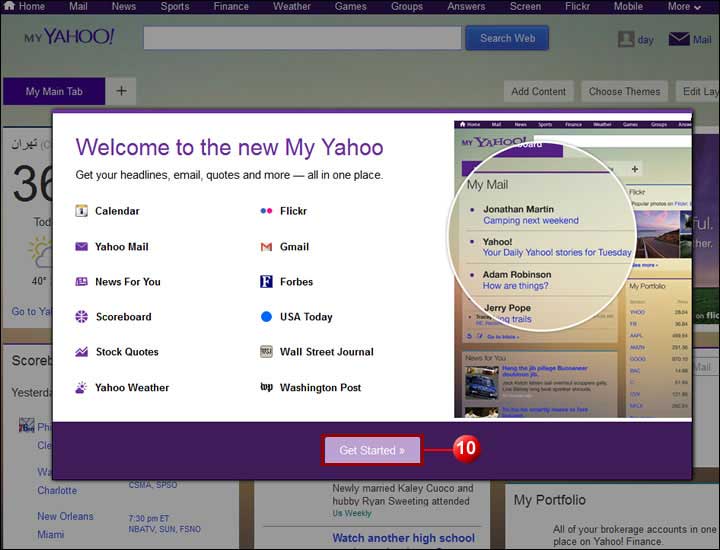Open Flickr in top navigation
This screenshot has width=720, height=550.
(577, 6)
